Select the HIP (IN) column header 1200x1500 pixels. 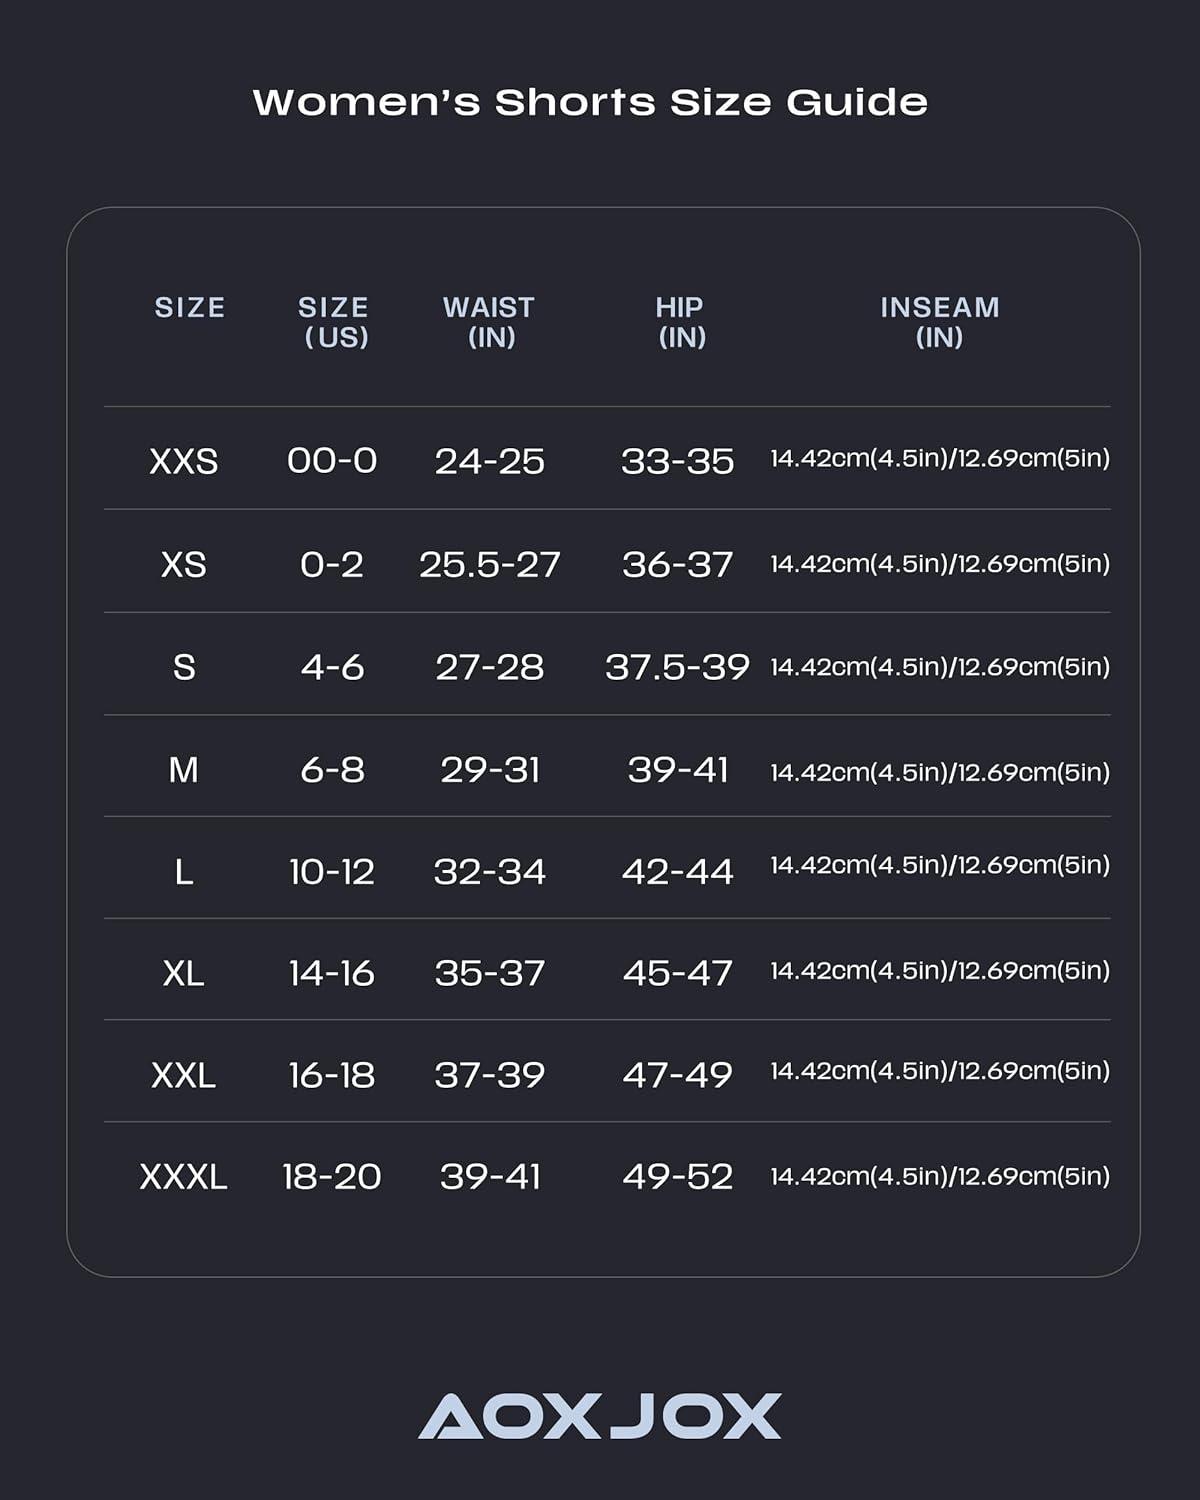coord(680,321)
